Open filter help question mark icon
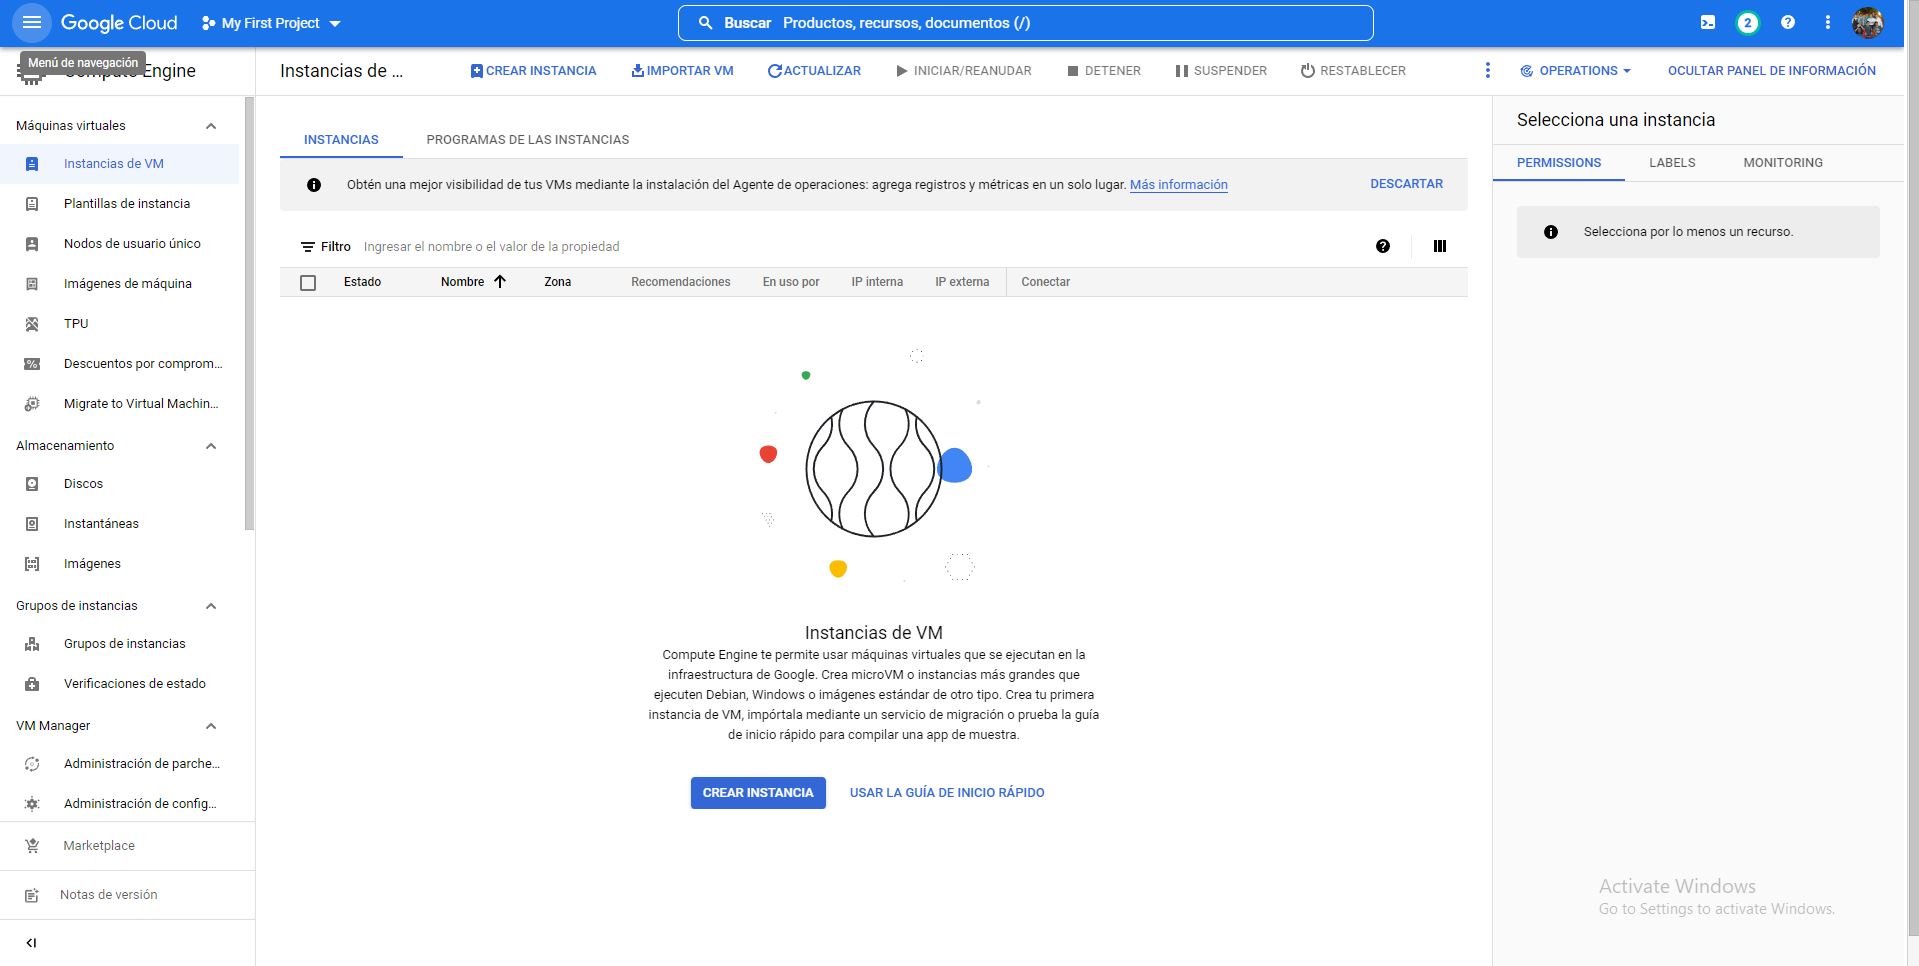The image size is (1919, 966). [1383, 246]
